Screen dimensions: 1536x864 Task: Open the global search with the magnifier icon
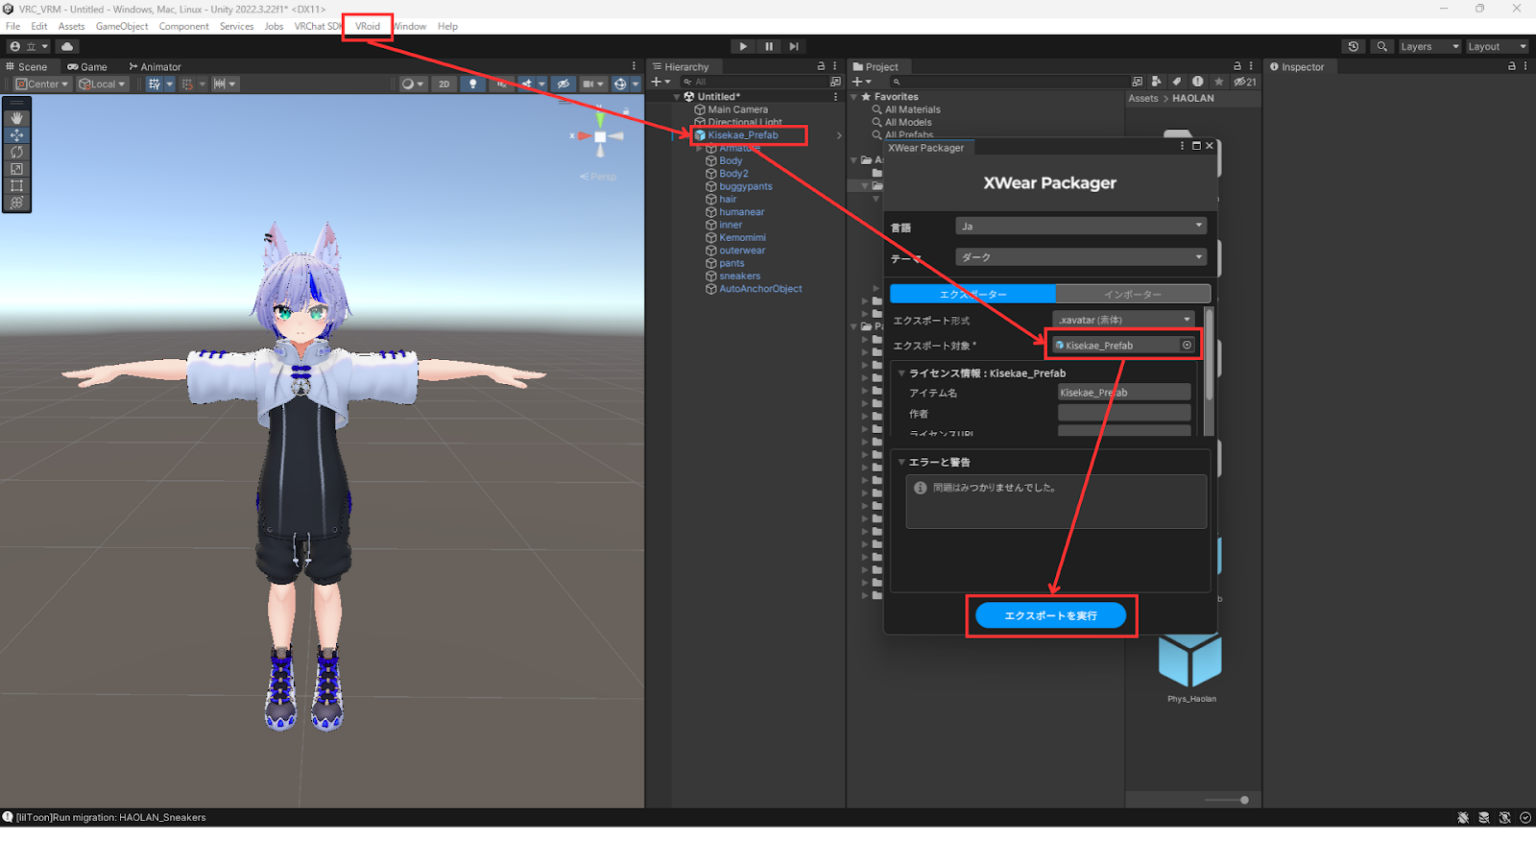[x=1381, y=46]
